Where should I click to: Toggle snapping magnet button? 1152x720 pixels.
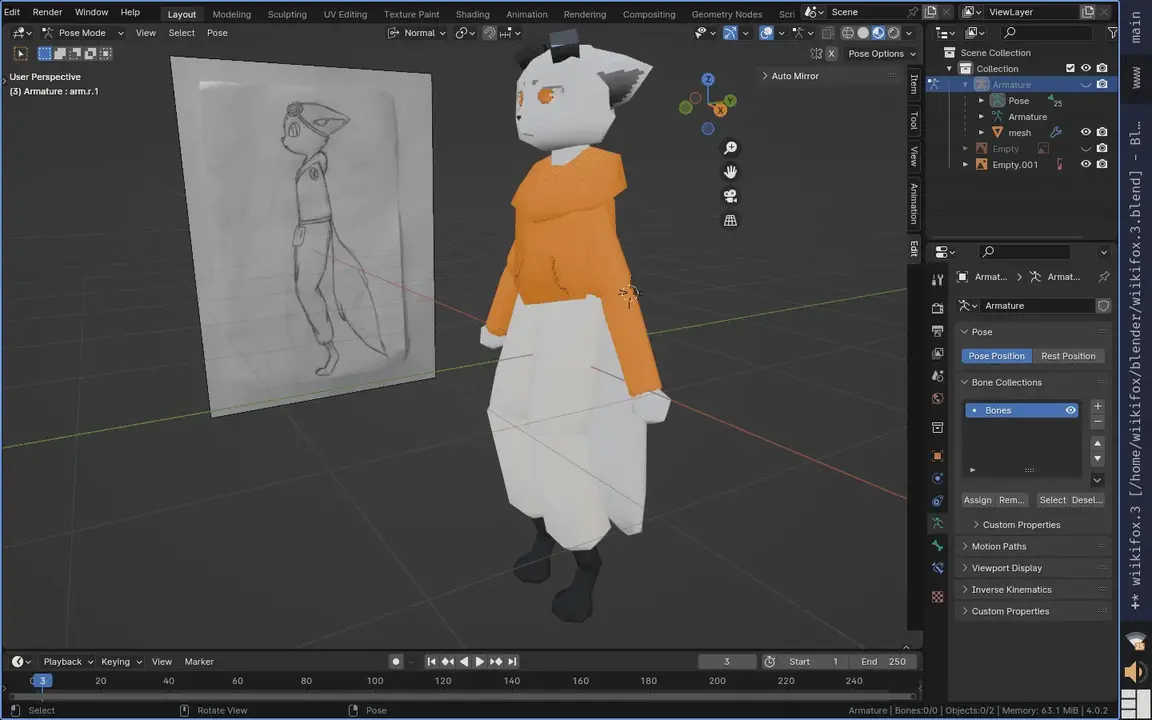point(489,33)
